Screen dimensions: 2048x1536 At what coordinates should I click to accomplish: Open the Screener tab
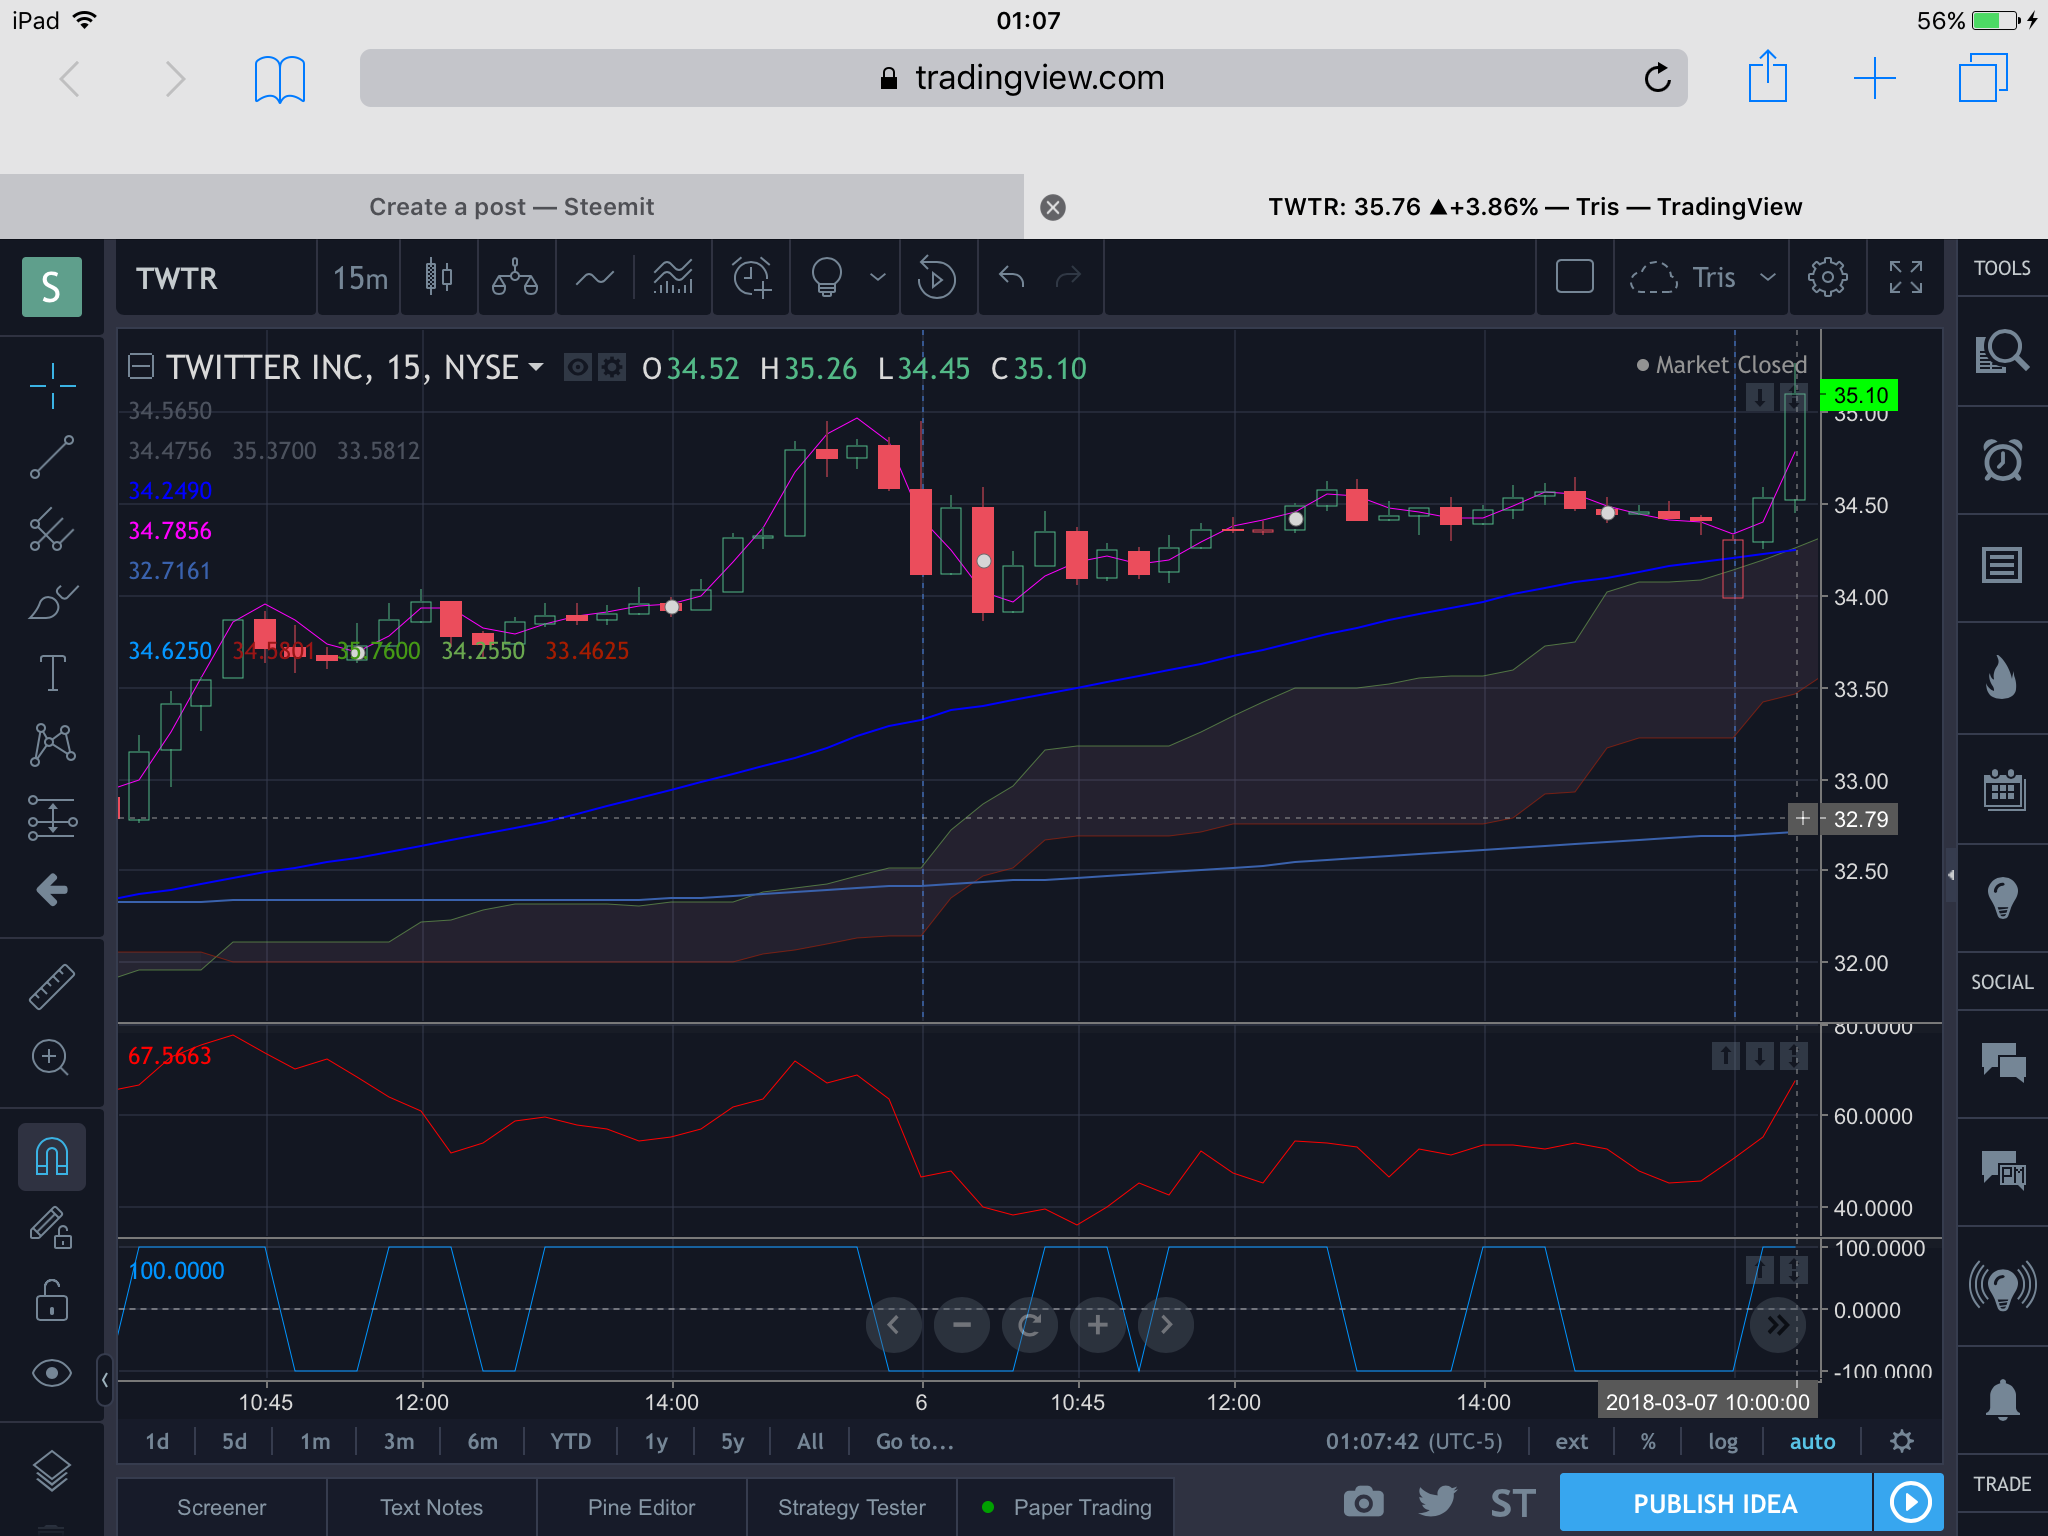(222, 1506)
